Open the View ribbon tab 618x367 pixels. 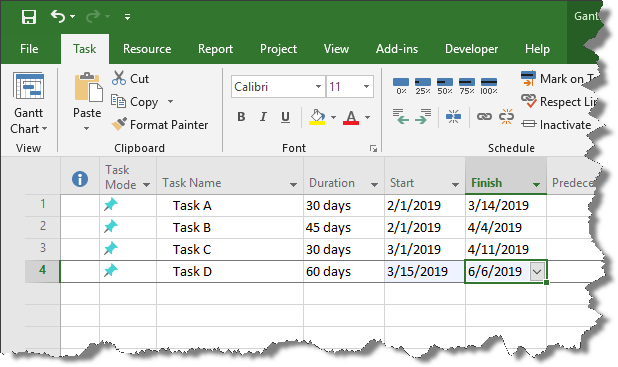tap(336, 49)
